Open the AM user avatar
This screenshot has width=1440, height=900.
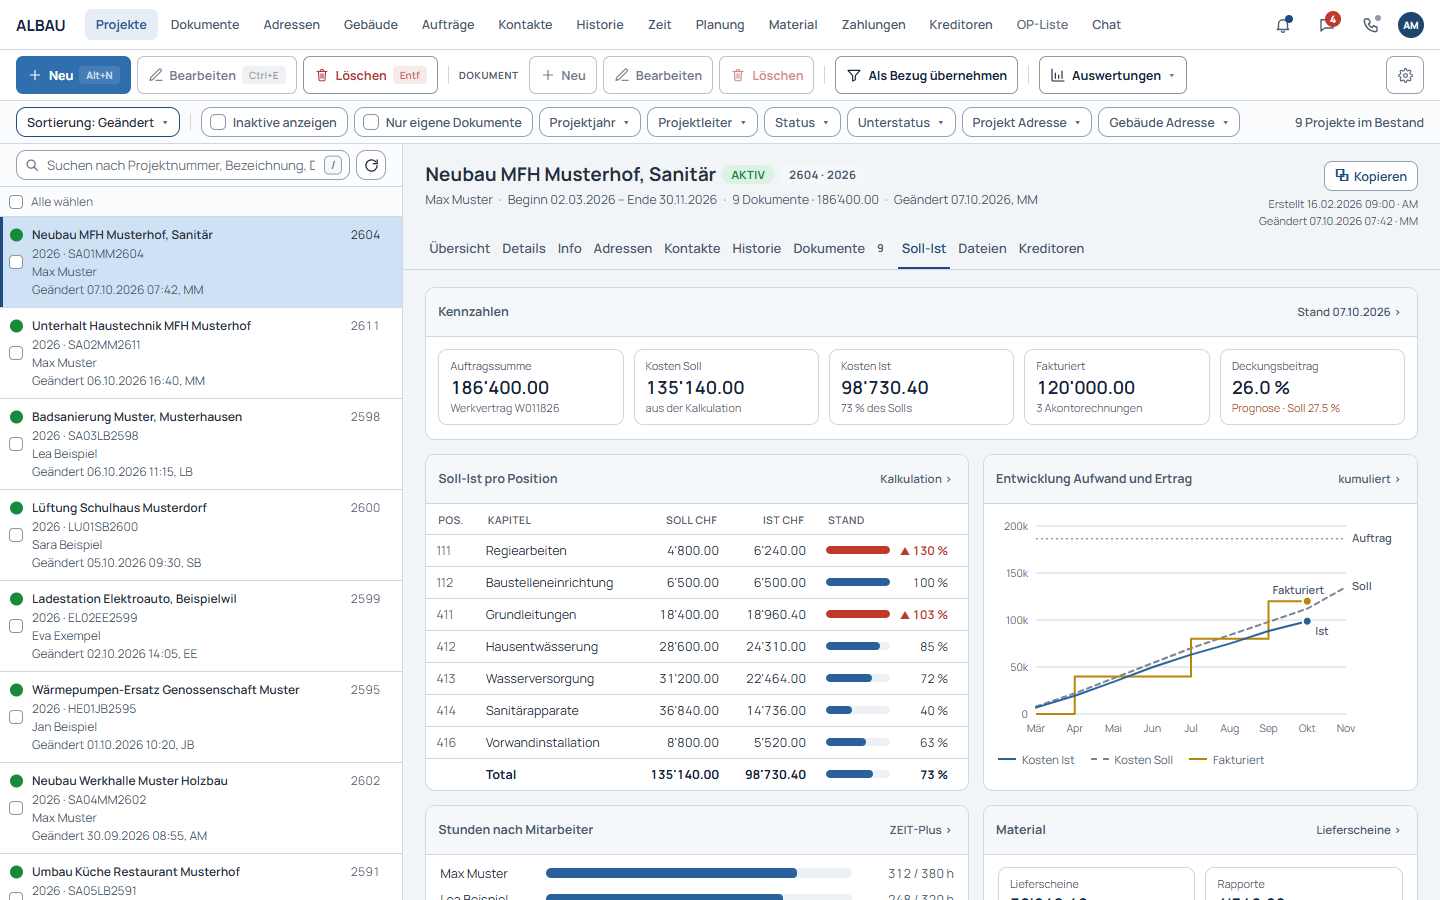click(1411, 25)
